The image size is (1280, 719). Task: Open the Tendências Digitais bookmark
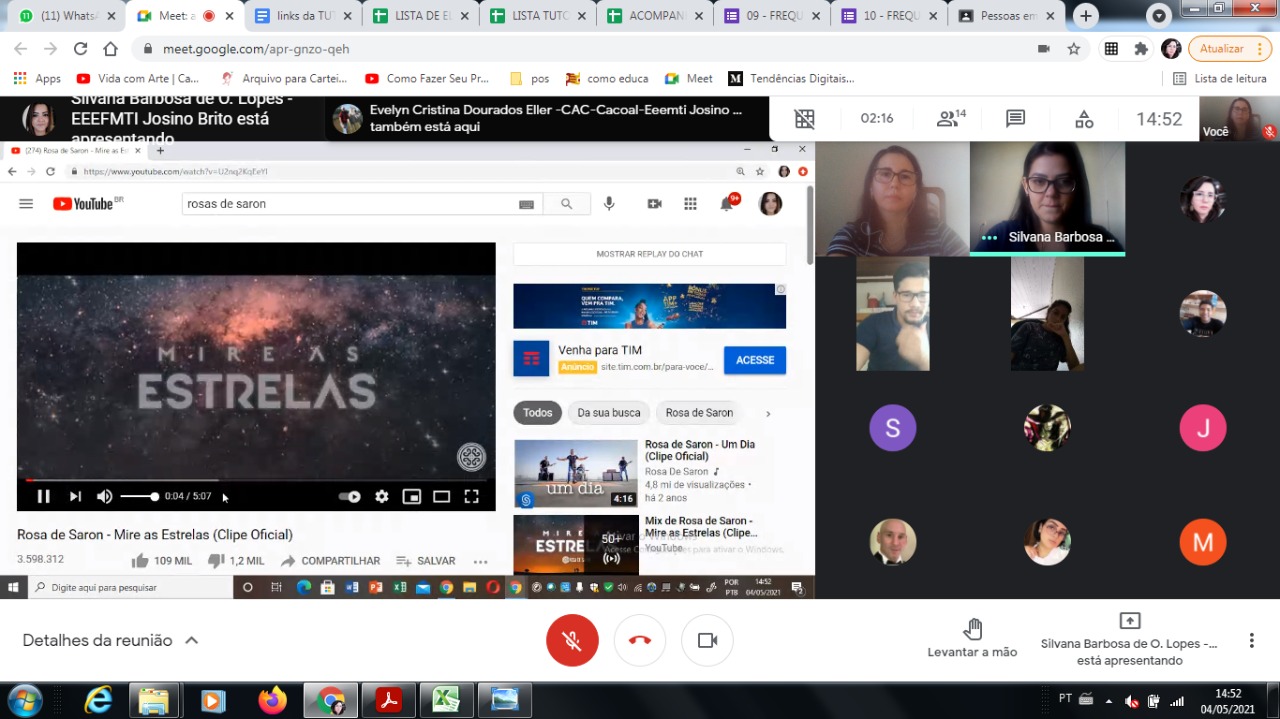click(x=791, y=78)
